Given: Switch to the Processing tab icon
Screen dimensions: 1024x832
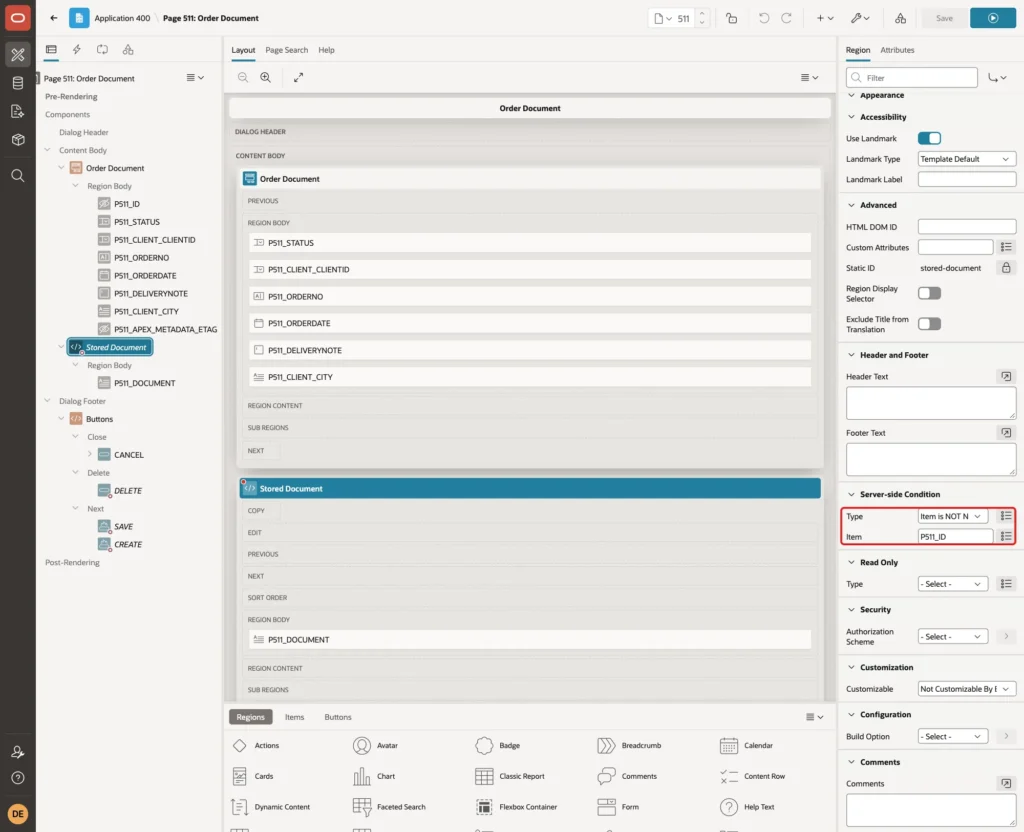Looking at the screenshot, I should tap(103, 50).
